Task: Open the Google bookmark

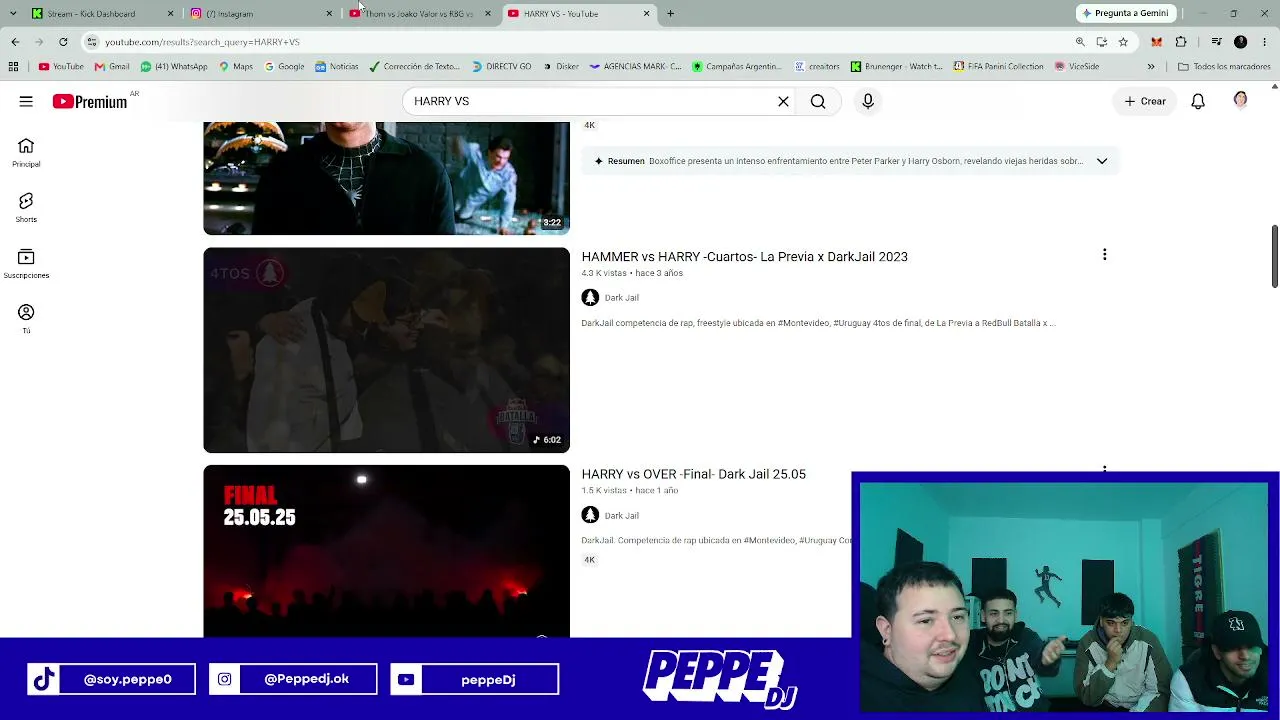Action: [x=284, y=67]
